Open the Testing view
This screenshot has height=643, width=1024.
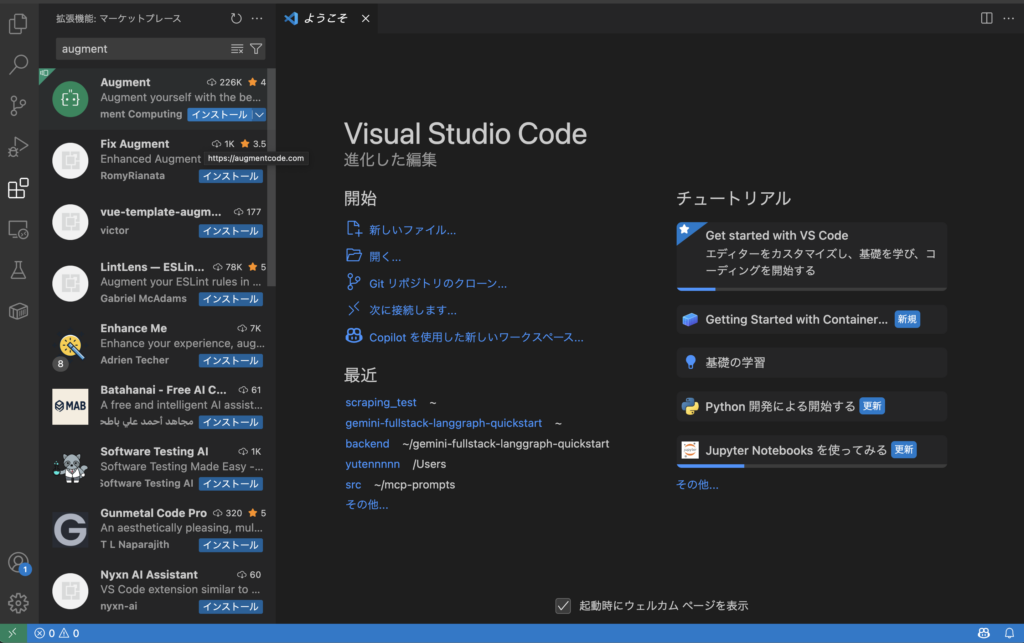[18, 270]
